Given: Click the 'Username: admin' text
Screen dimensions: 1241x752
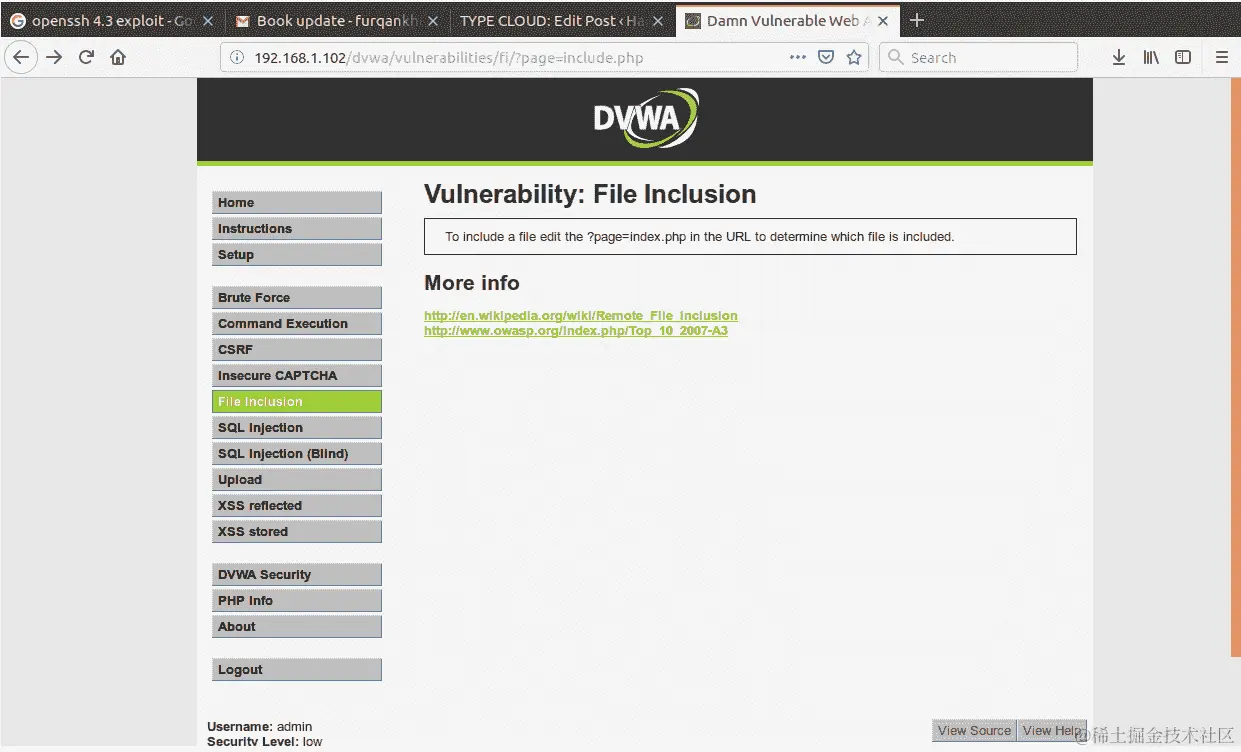Looking at the screenshot, I should point(260,727).
